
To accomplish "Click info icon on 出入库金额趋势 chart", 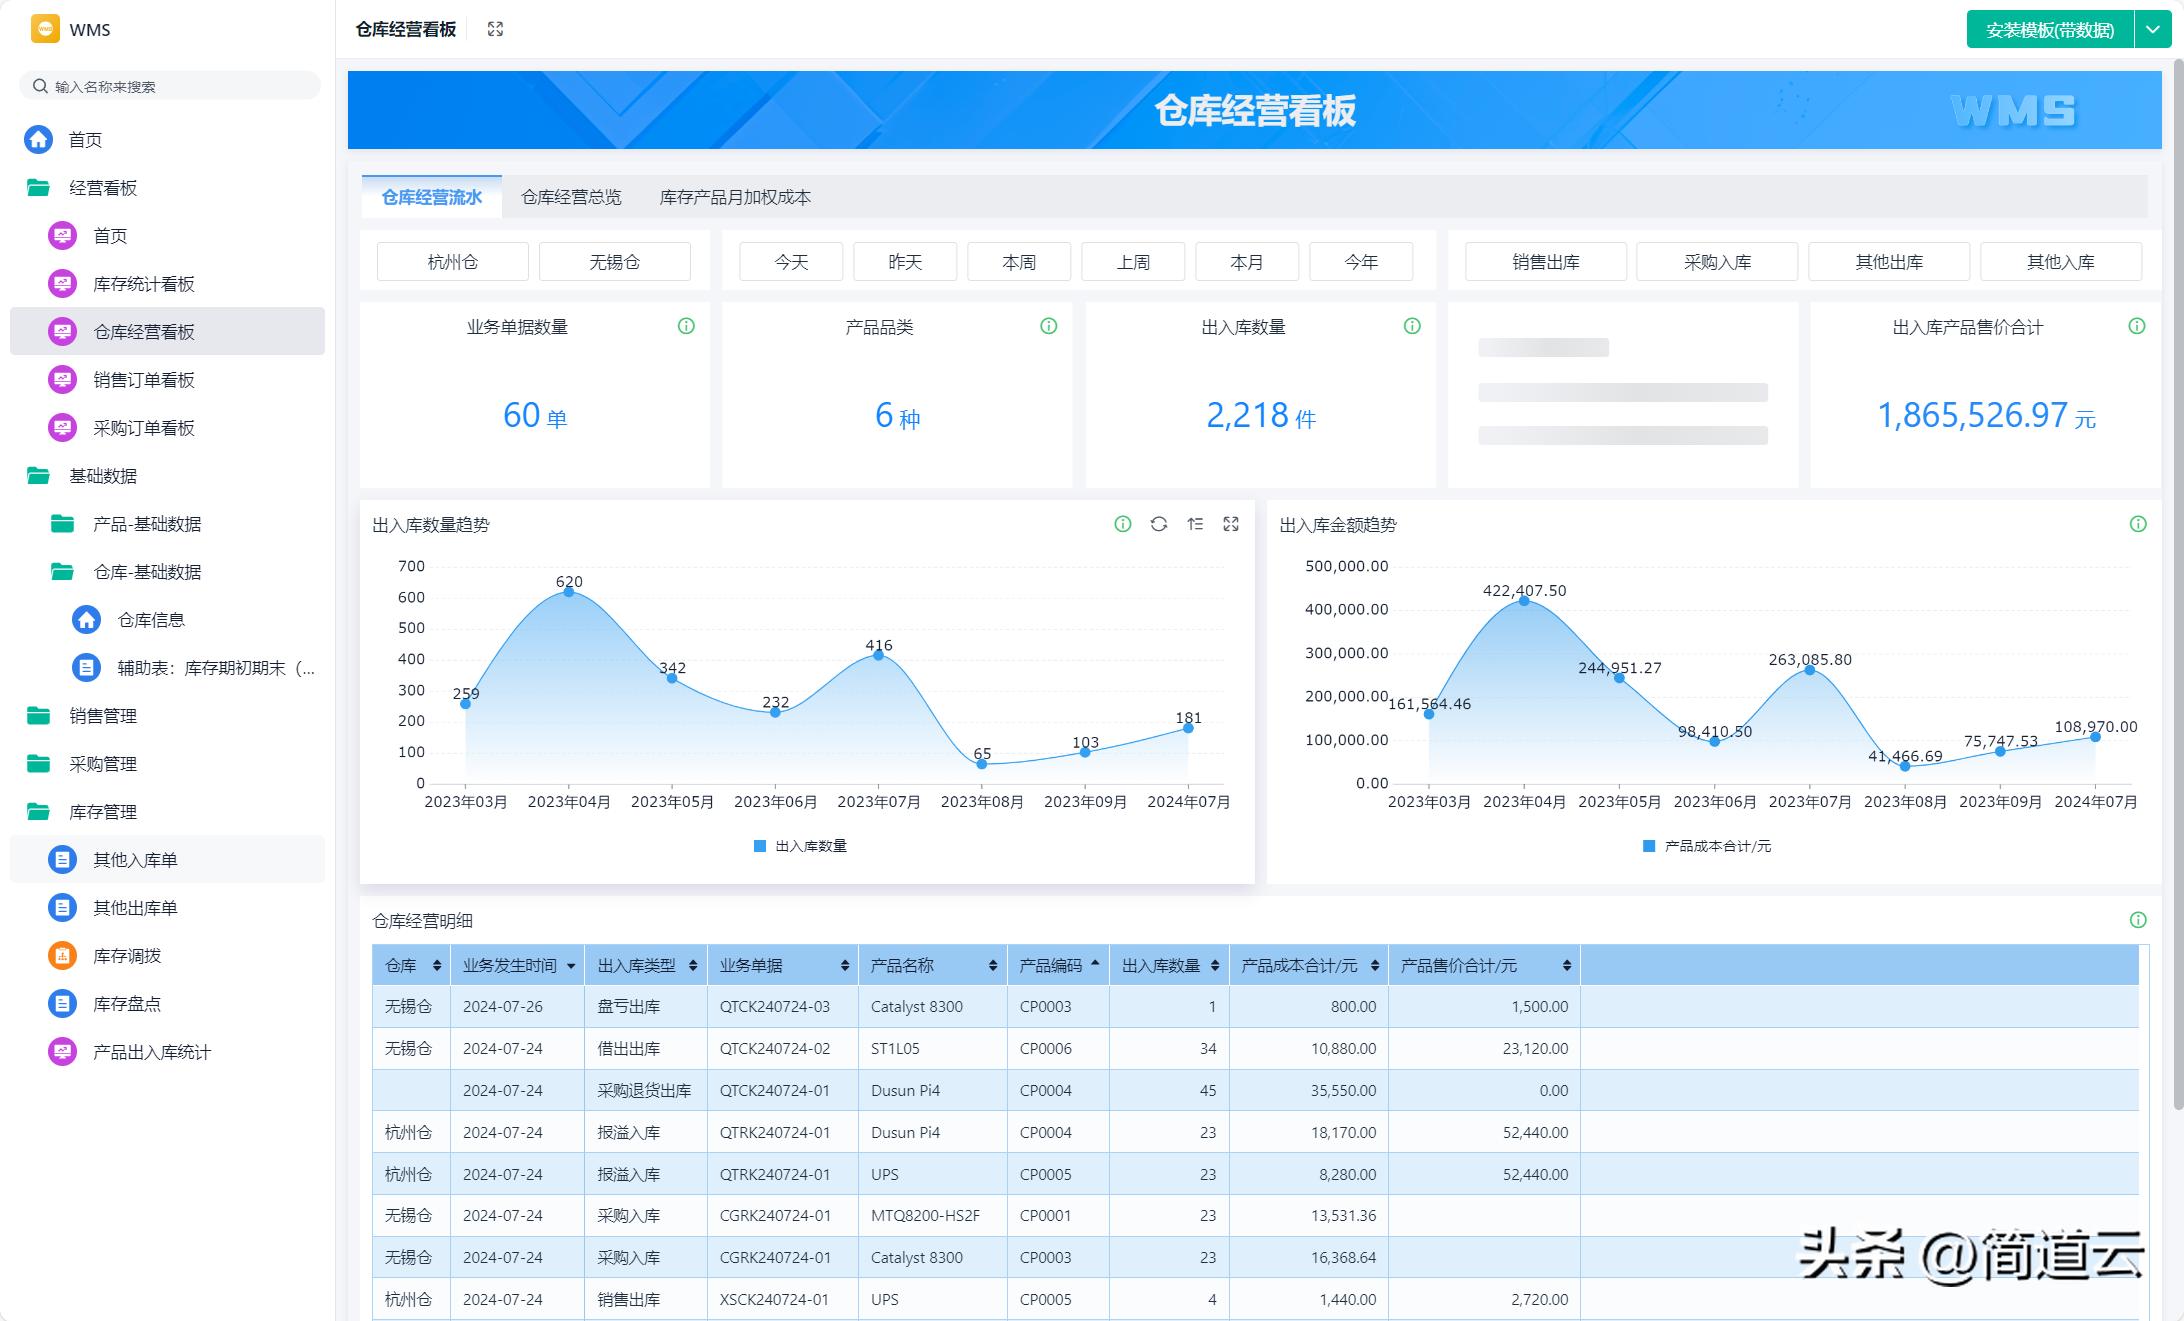I will [x=2138, y=524].
